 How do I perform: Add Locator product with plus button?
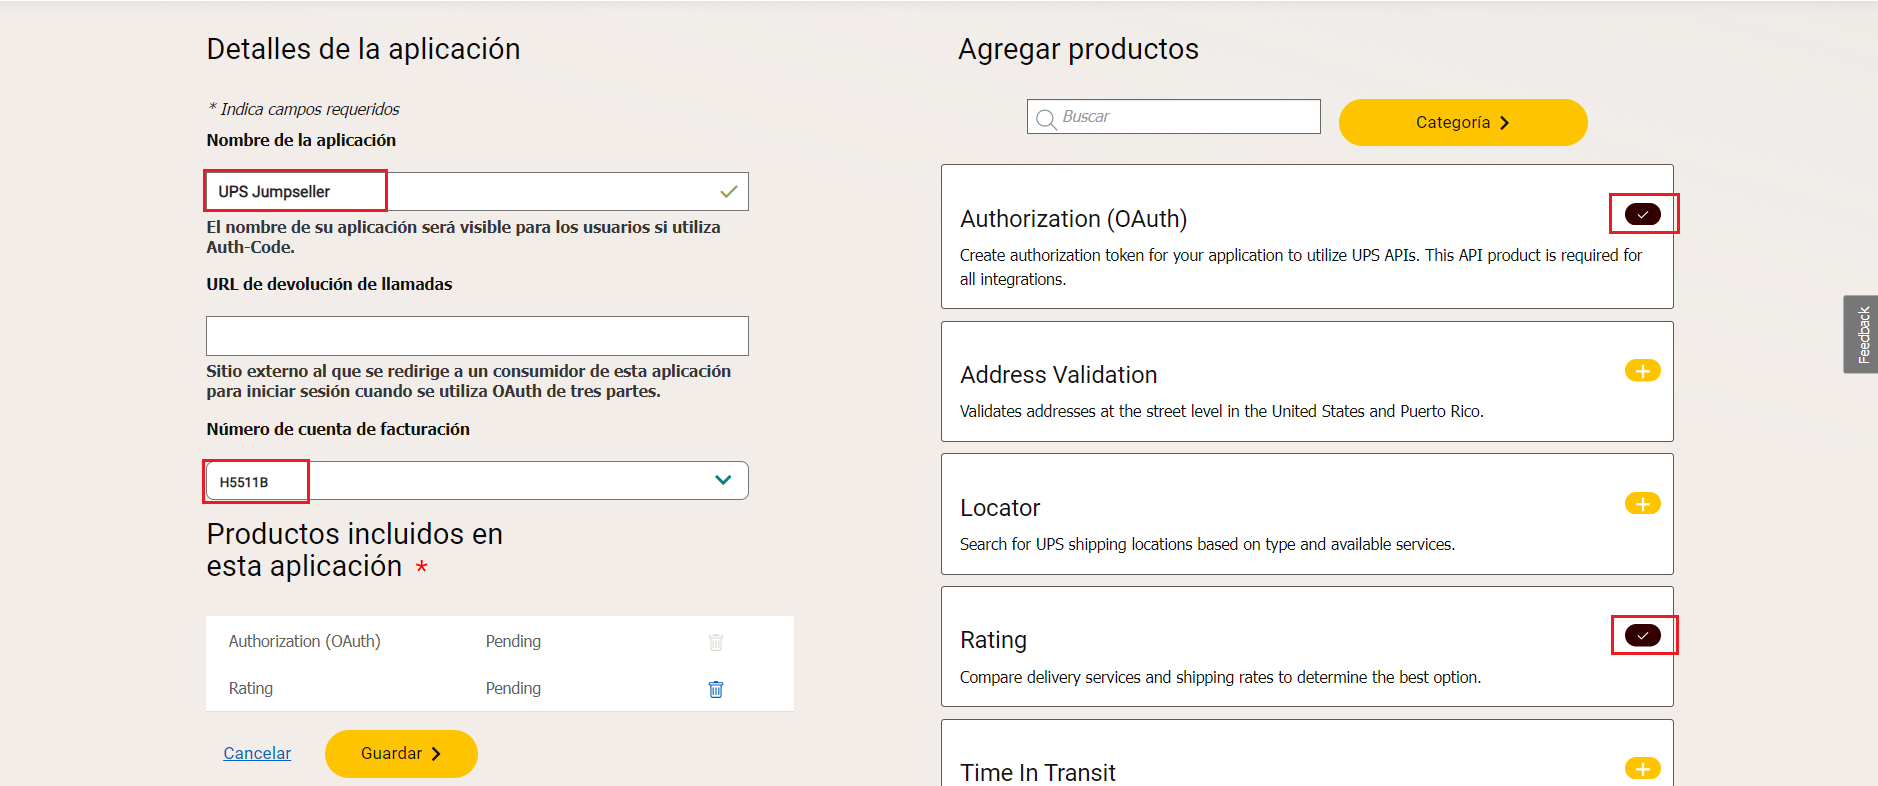tap(1642, 504)
